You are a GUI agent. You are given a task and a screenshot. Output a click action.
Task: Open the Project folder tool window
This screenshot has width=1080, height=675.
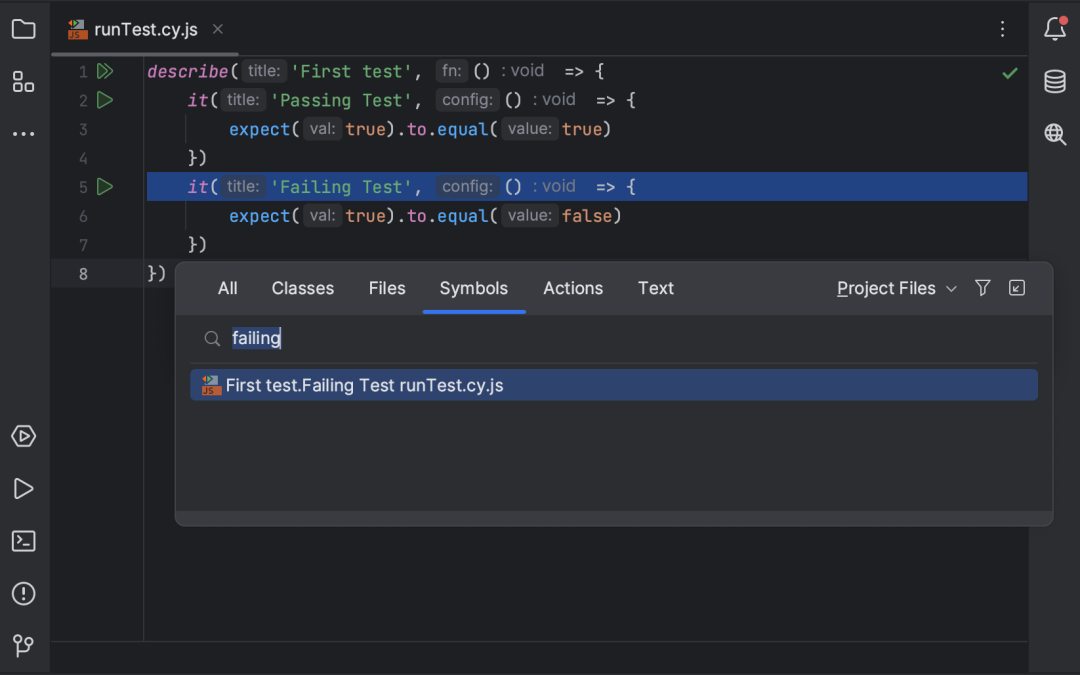pos(23,29)
